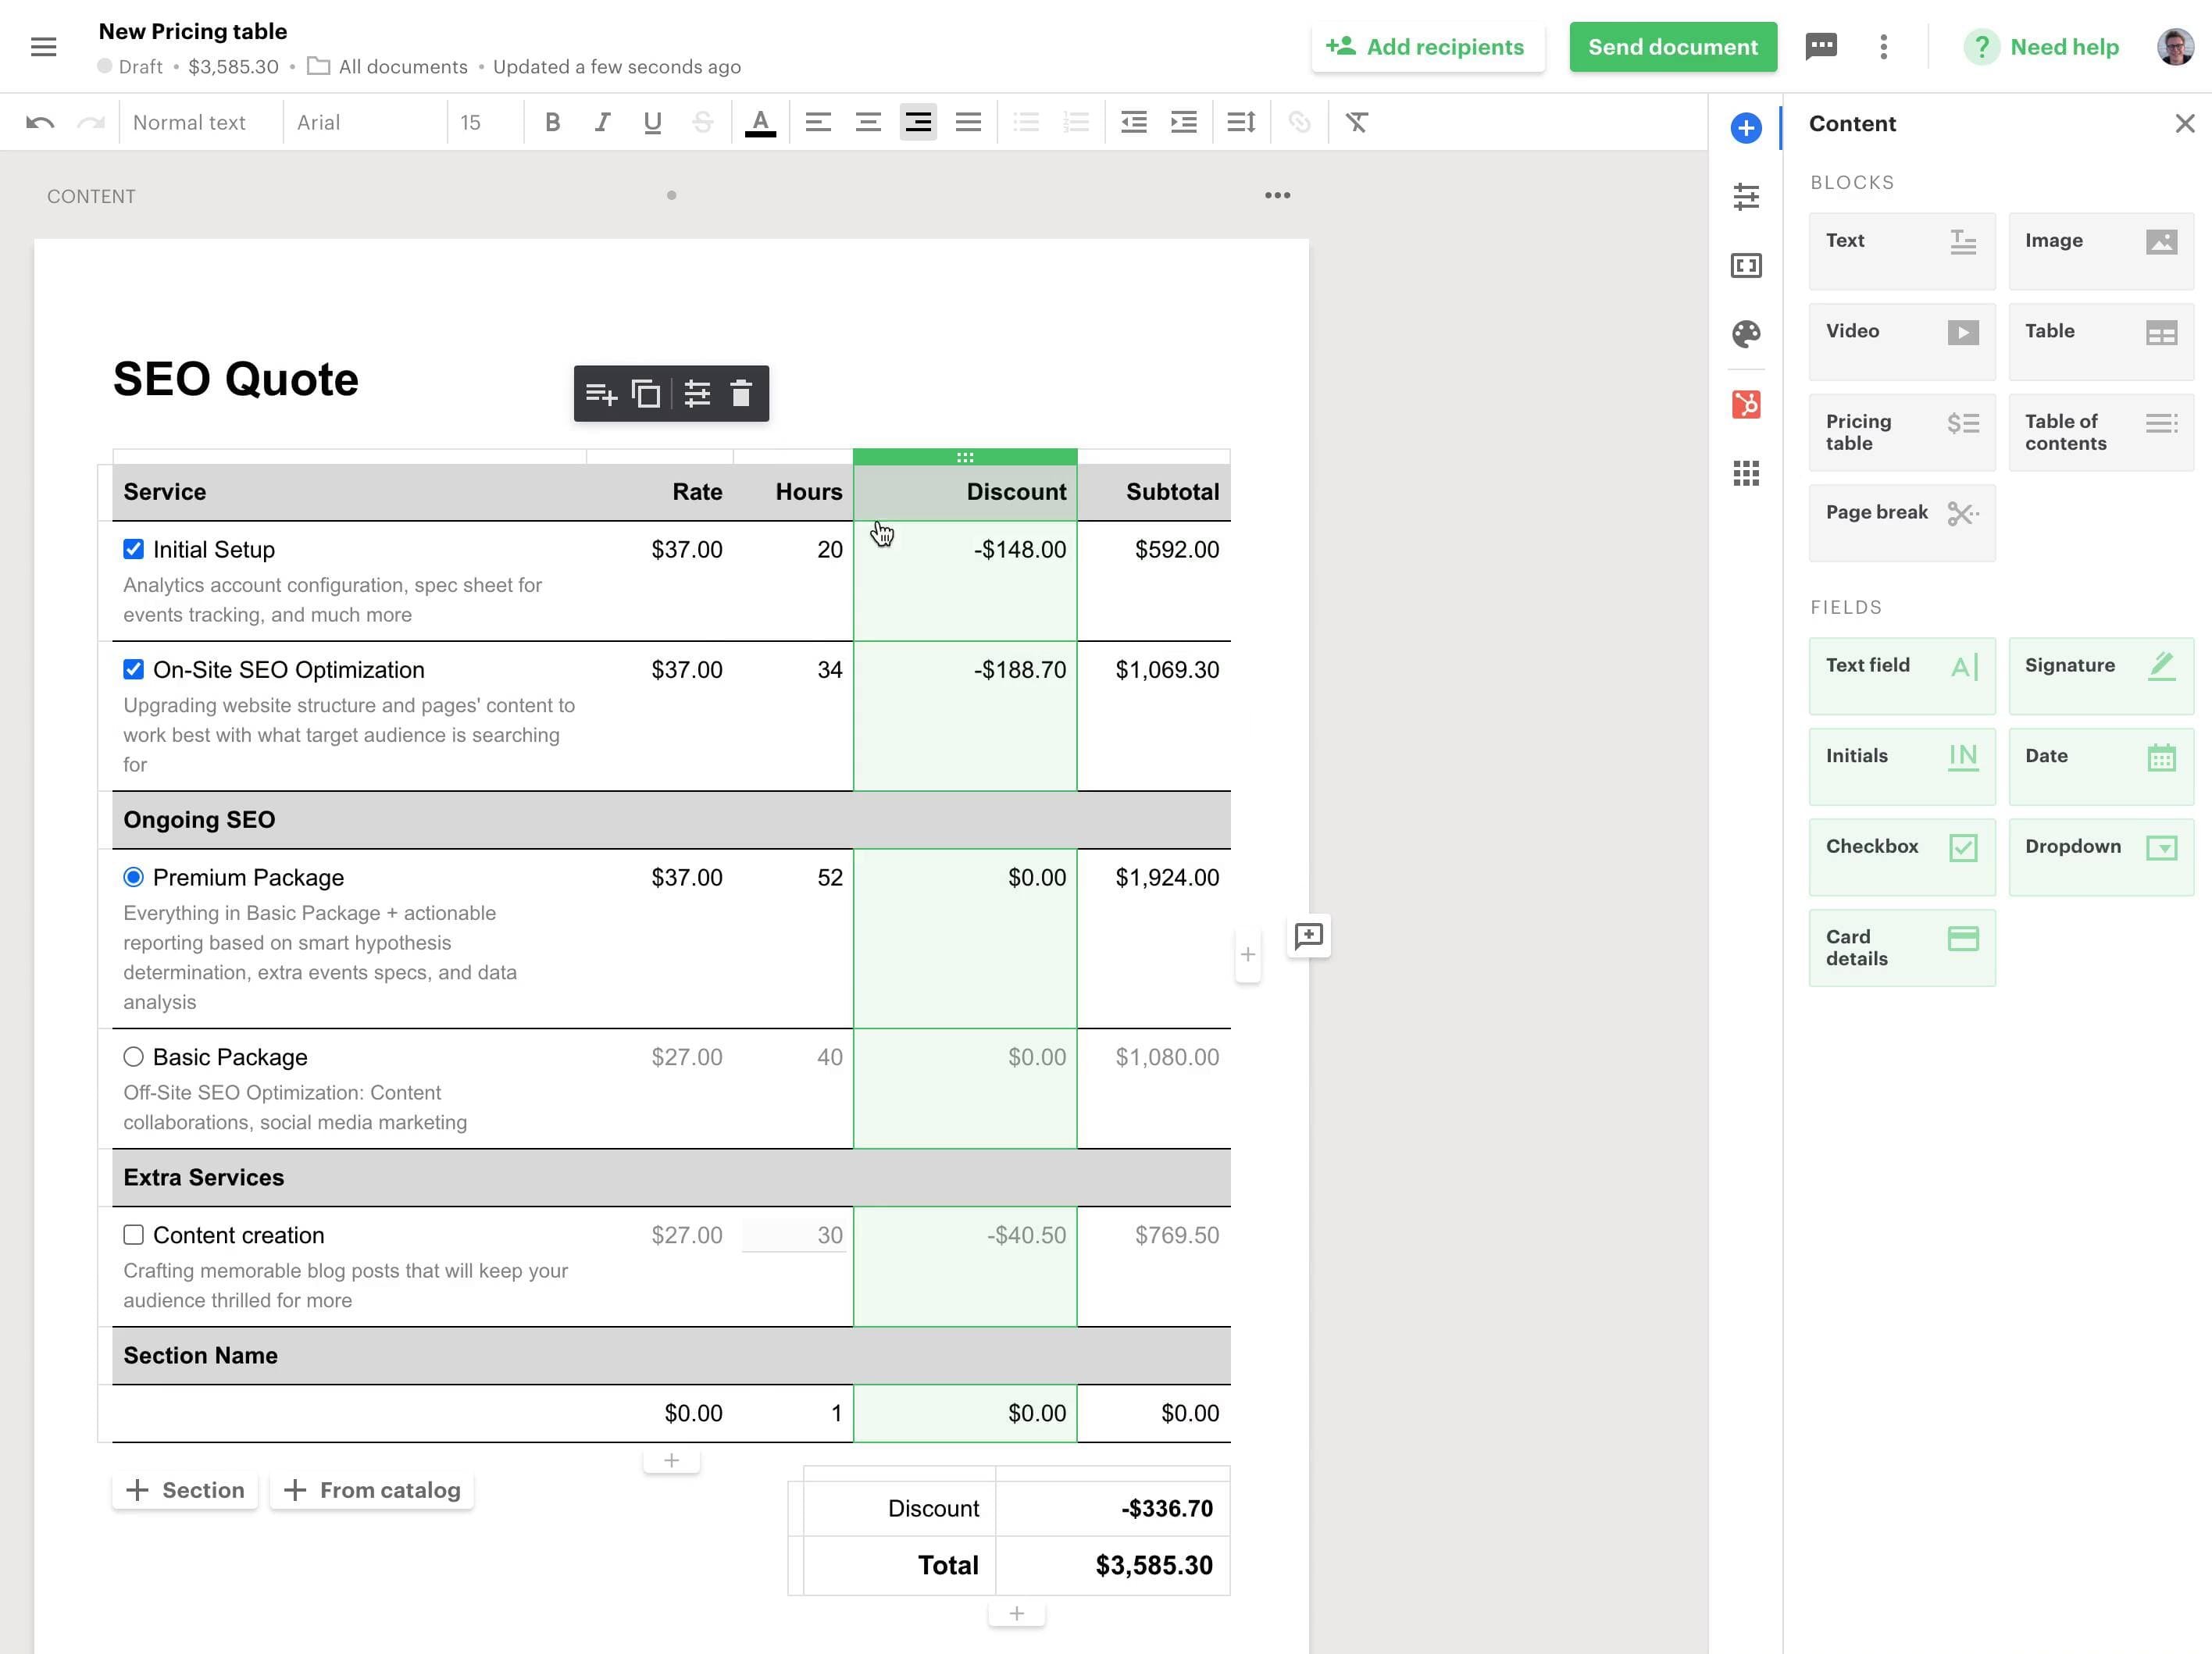This screenshot has width=2212, height=1654.
Task: Open the hamburger main menu
Action: point(44,47)
